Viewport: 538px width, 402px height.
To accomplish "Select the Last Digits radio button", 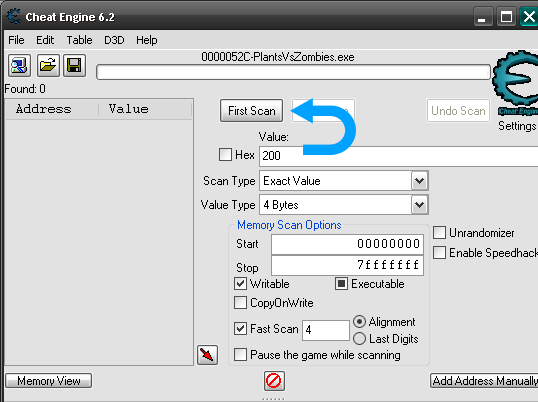I will (359, 339).
